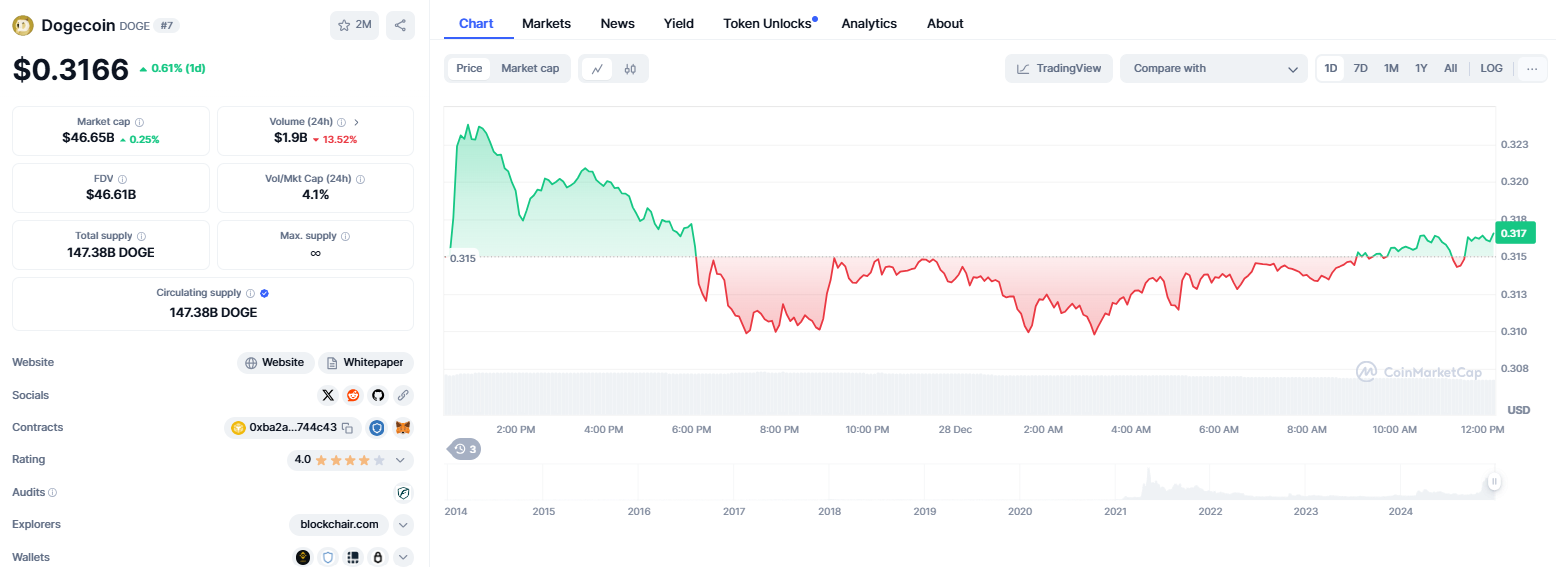Add Dogecoin to watchlist with star button

click(354, 25)
